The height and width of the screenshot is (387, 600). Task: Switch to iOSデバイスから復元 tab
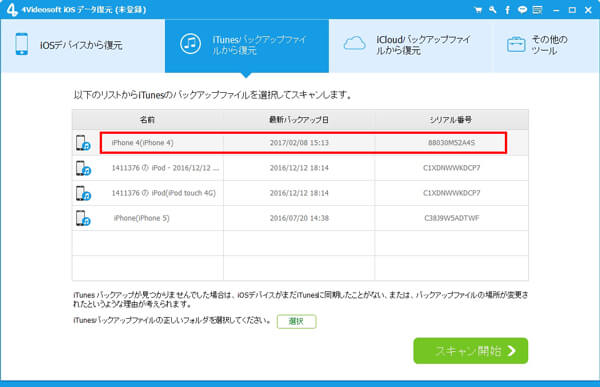click(83, 46)
